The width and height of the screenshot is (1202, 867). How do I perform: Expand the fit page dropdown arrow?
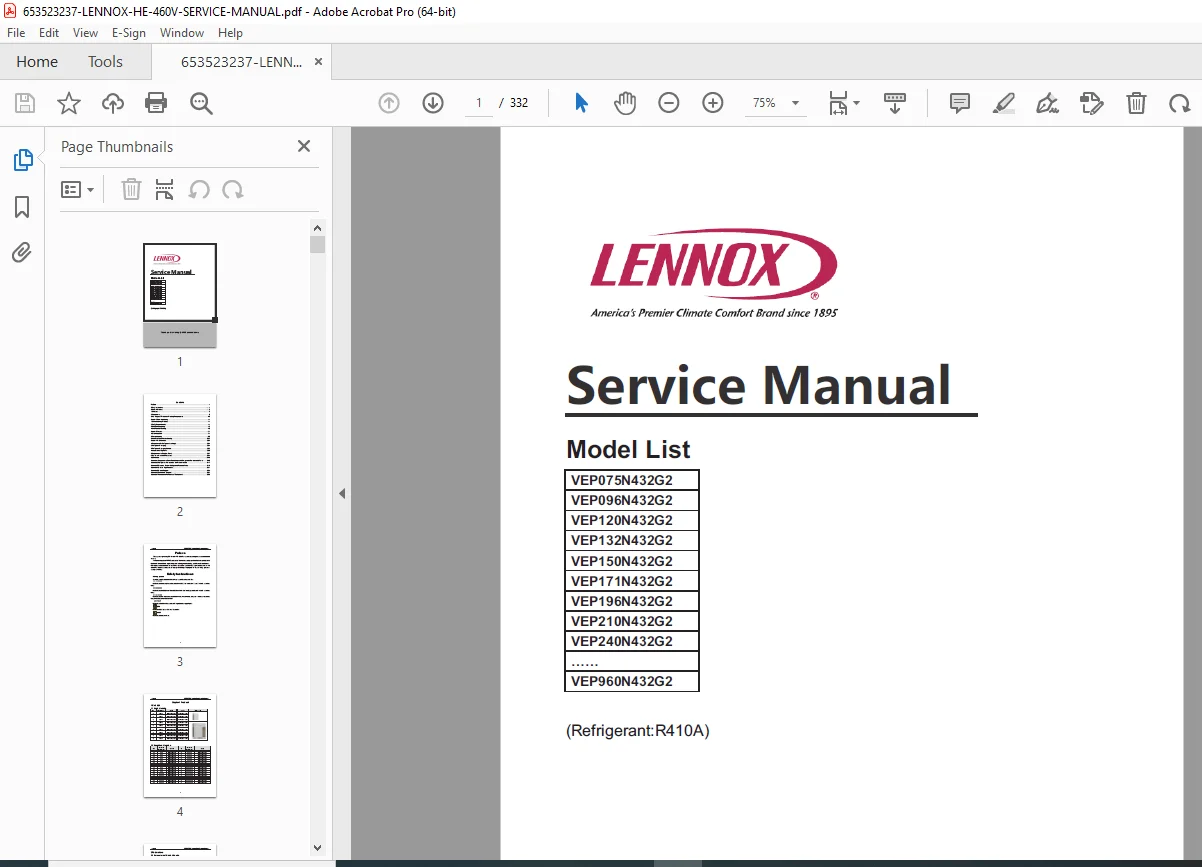856,103
